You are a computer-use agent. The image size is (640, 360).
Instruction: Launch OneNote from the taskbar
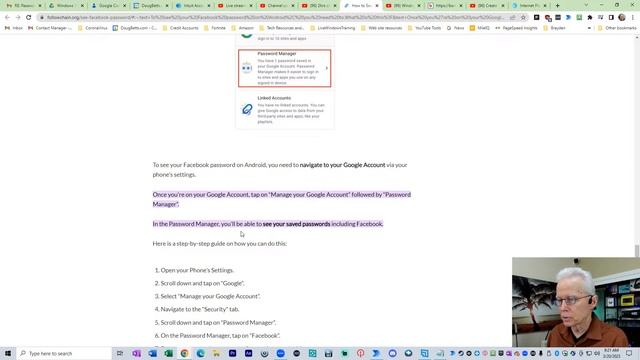coord(136,353)
